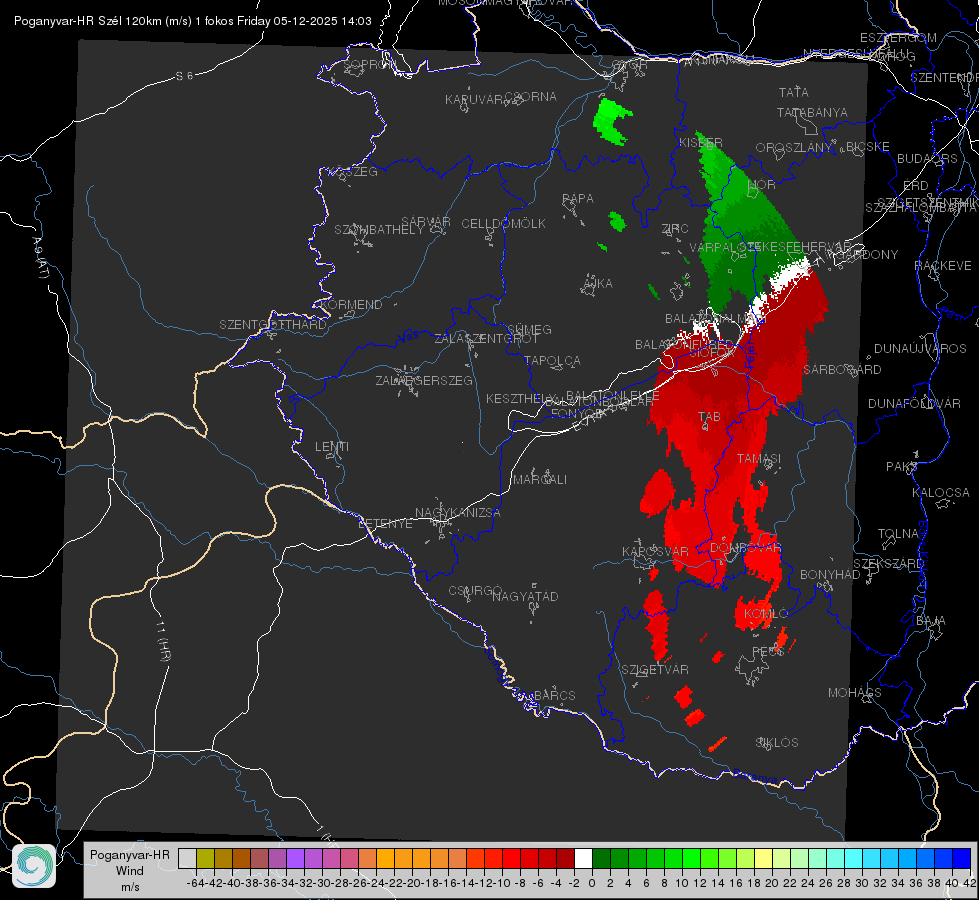Click the TAPOLCA town label
This screenshot has height=900, width=979.
pos(553,360)
